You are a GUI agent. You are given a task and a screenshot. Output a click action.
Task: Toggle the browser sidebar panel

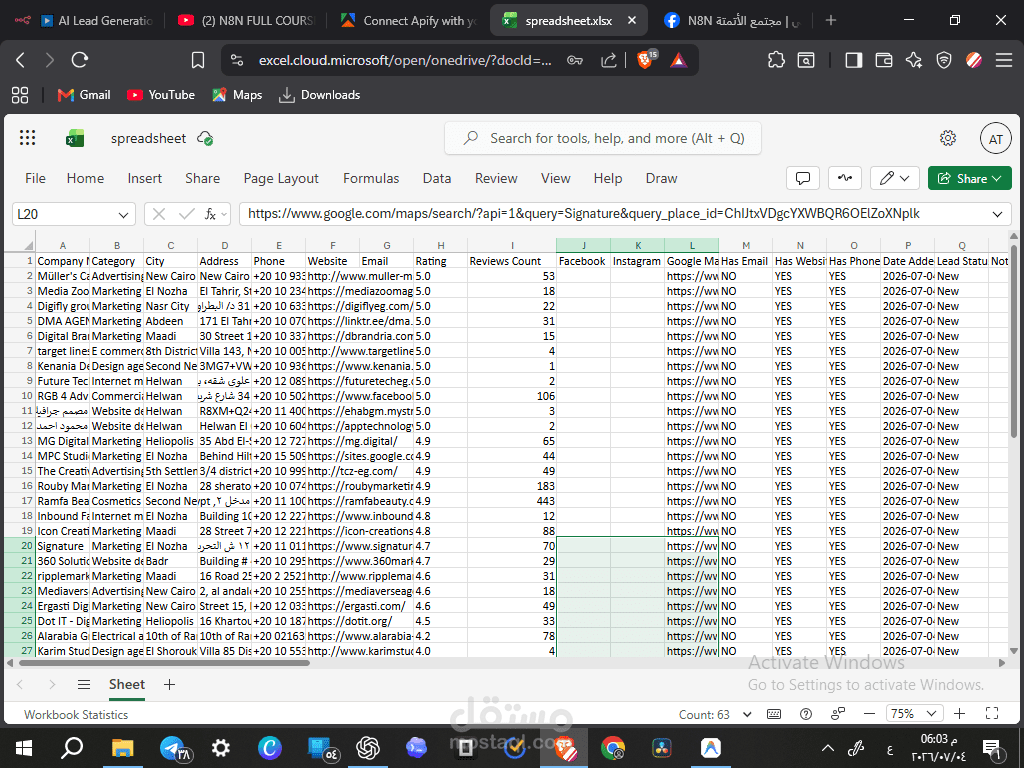point(853,60)
